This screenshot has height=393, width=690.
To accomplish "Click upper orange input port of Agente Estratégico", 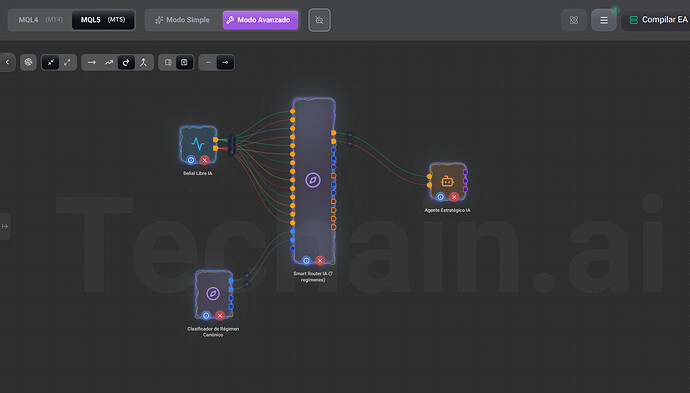I will 429,176.
